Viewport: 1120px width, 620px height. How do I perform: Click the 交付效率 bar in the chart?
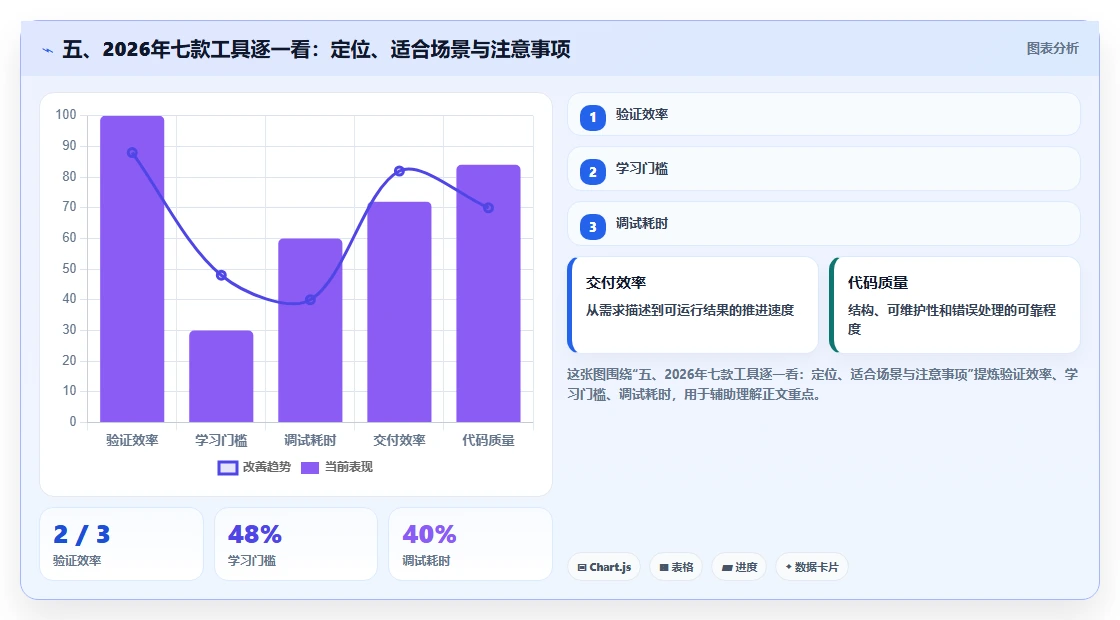point(399,312)
